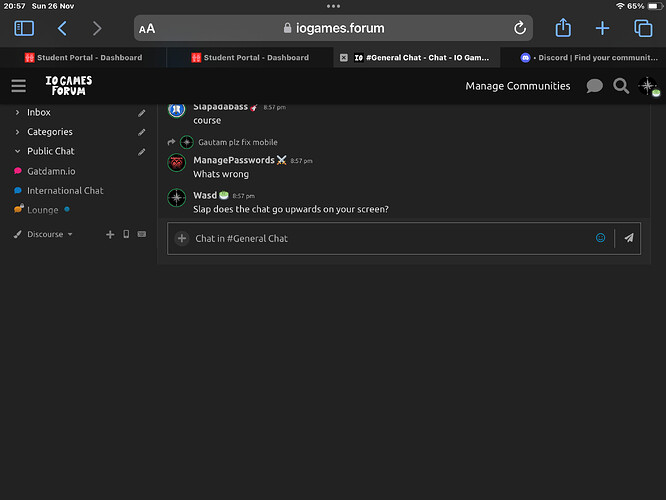Screen dimensions: 666x500
Task: Reload the iogames.forum page
Action: tap(520, 28)
